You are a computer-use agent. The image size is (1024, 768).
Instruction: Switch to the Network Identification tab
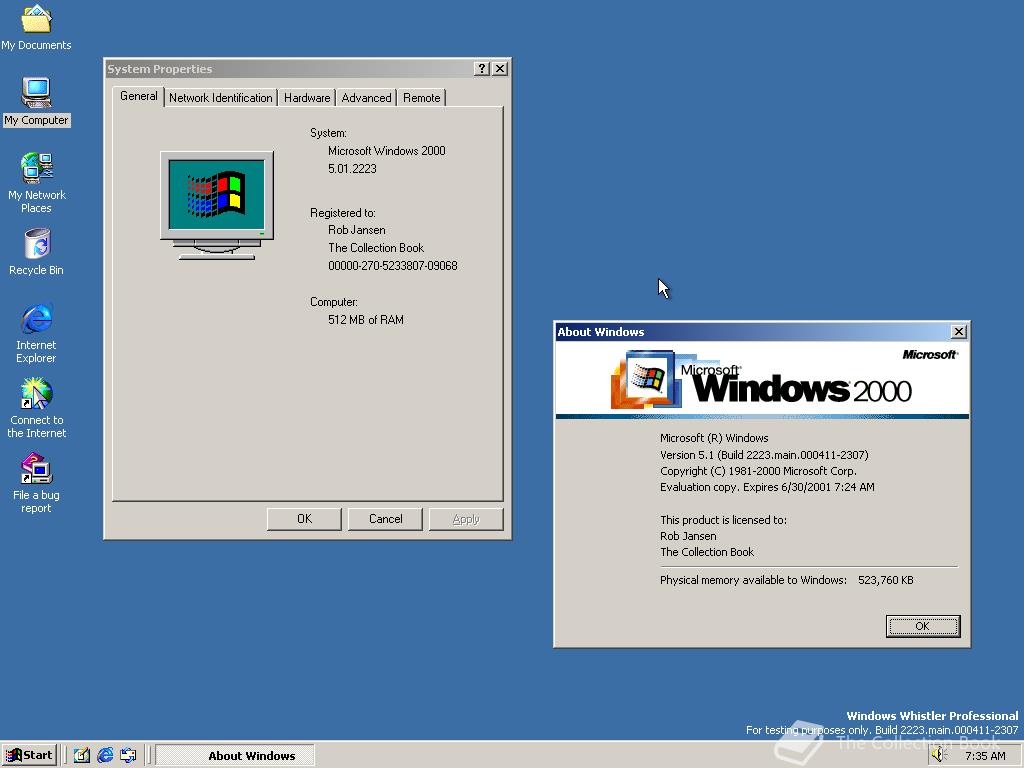point(221,98)
